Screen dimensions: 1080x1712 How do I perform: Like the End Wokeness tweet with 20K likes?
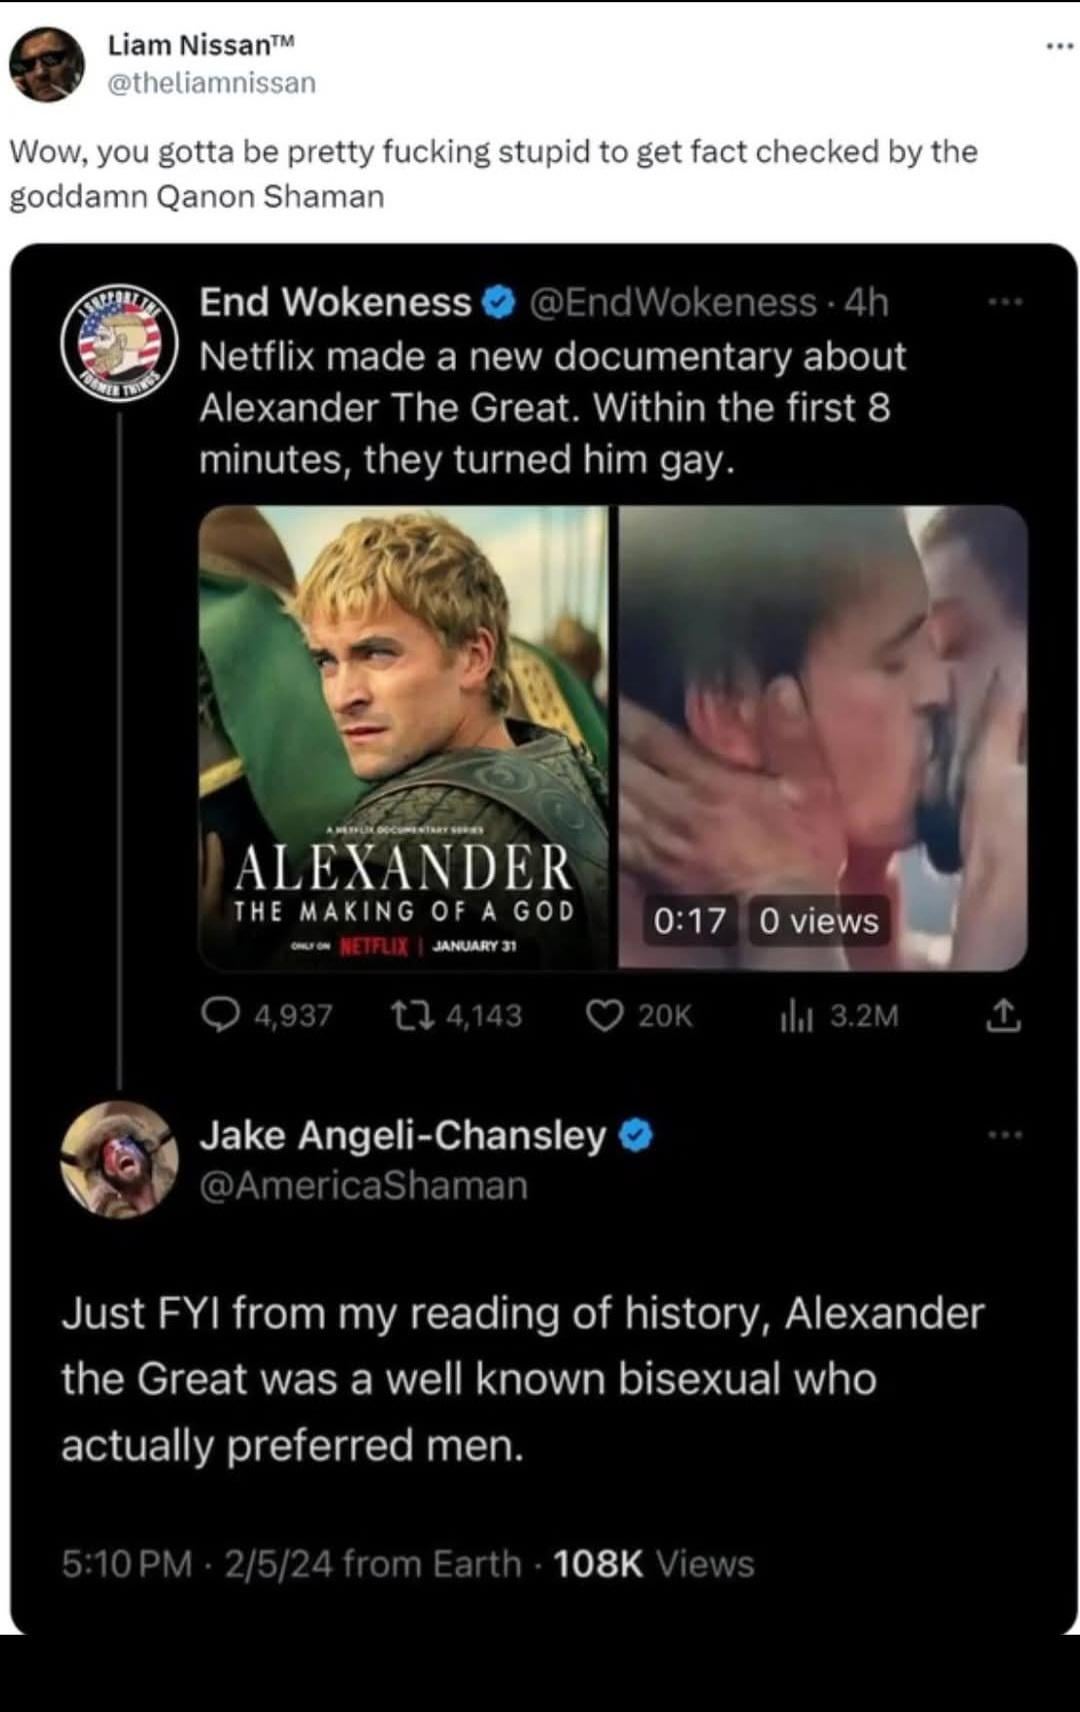(604, 1016)
